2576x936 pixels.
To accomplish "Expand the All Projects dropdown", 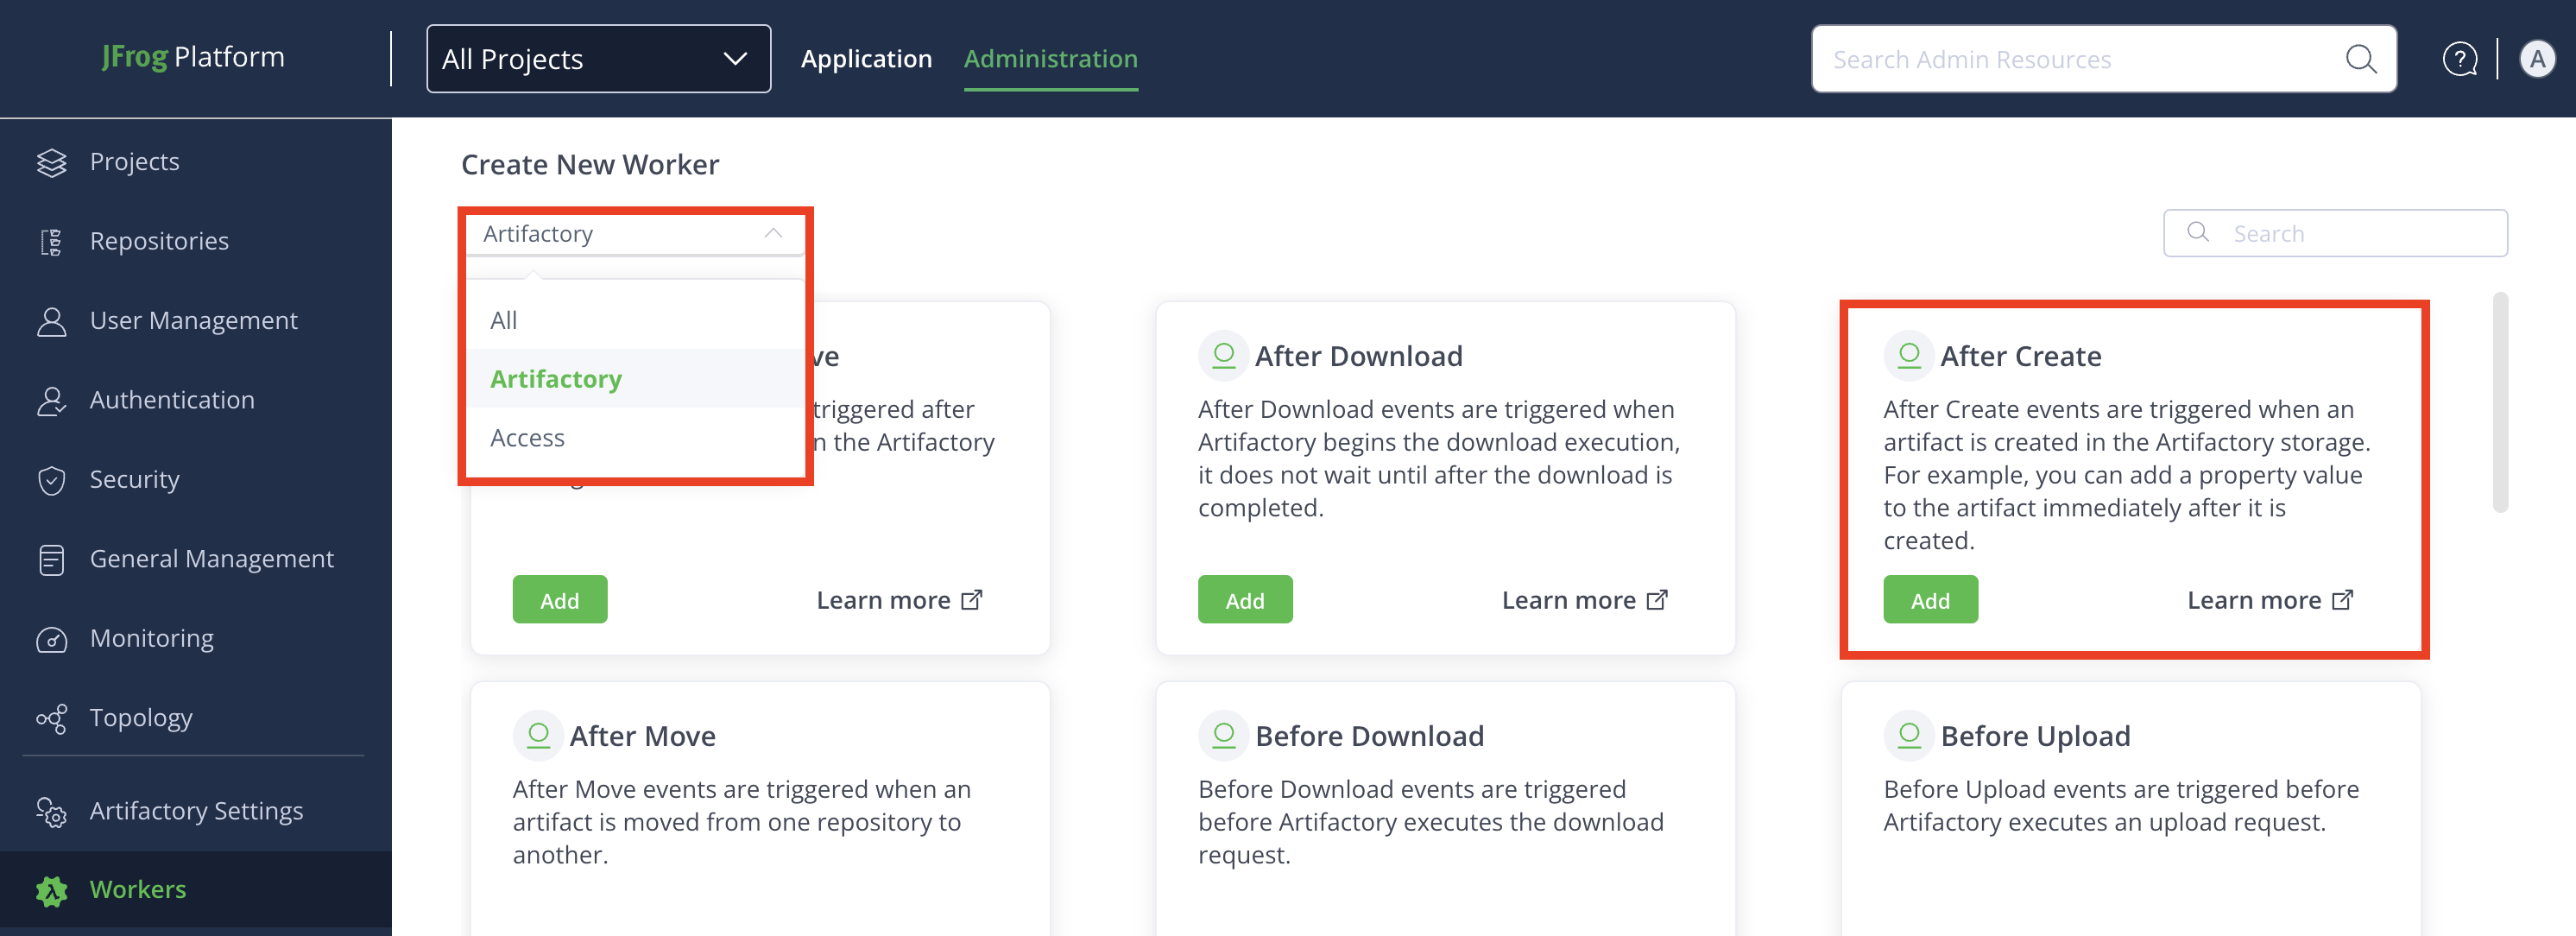I will [x=598, y=59].
